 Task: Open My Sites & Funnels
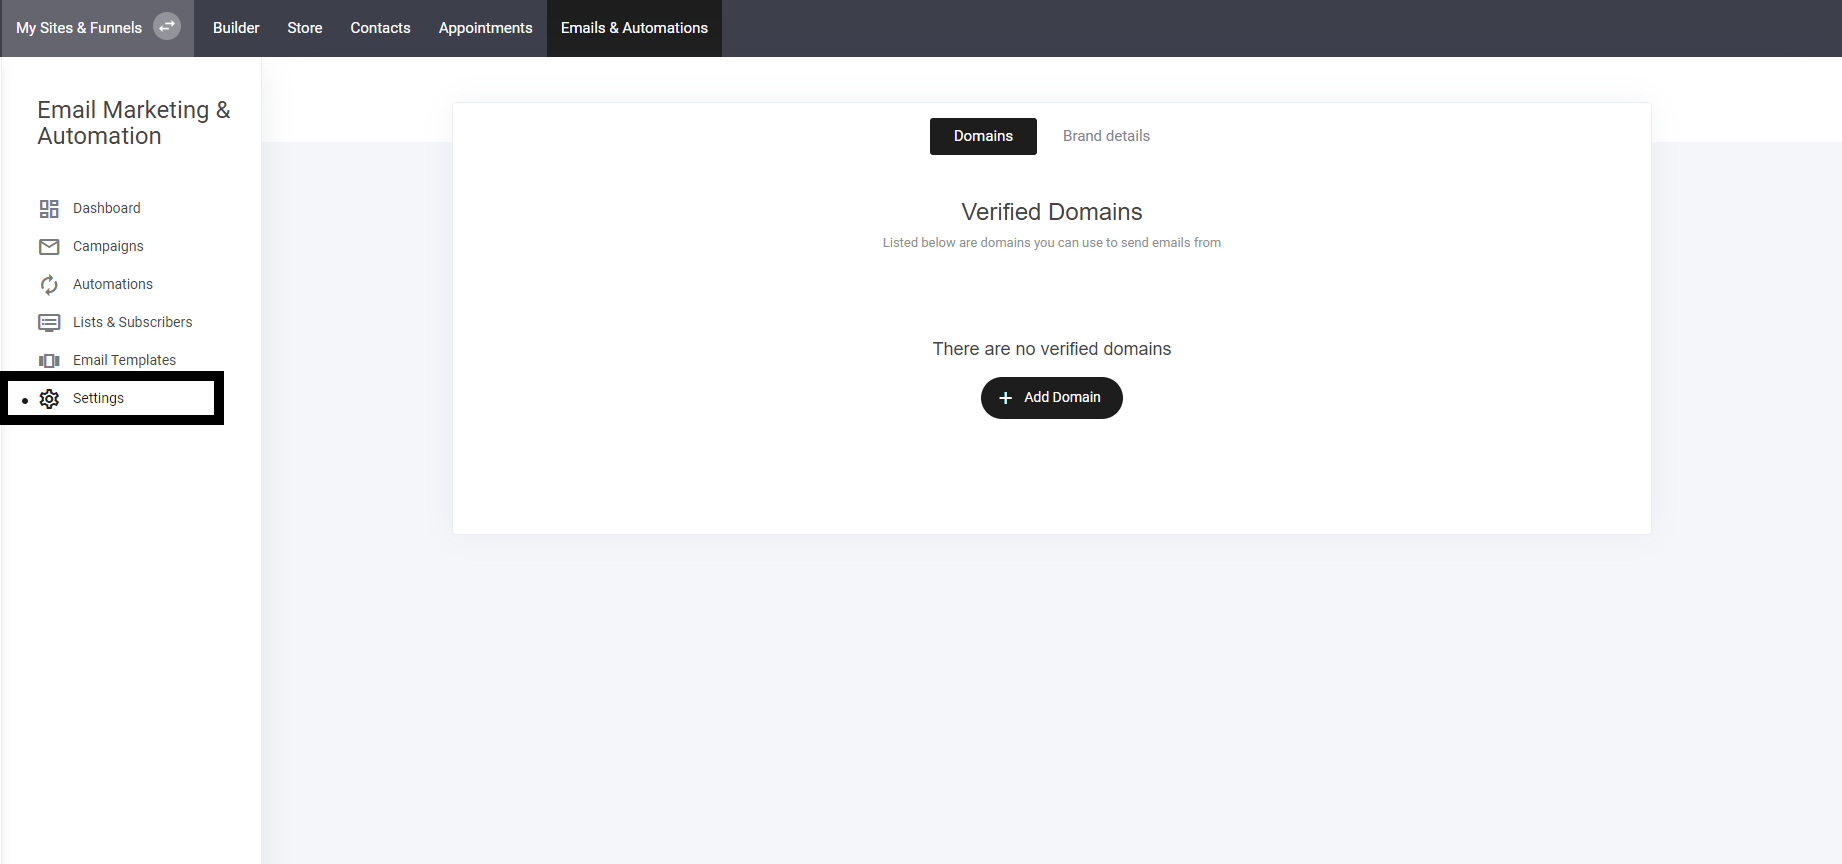click(x=79, y=28)
